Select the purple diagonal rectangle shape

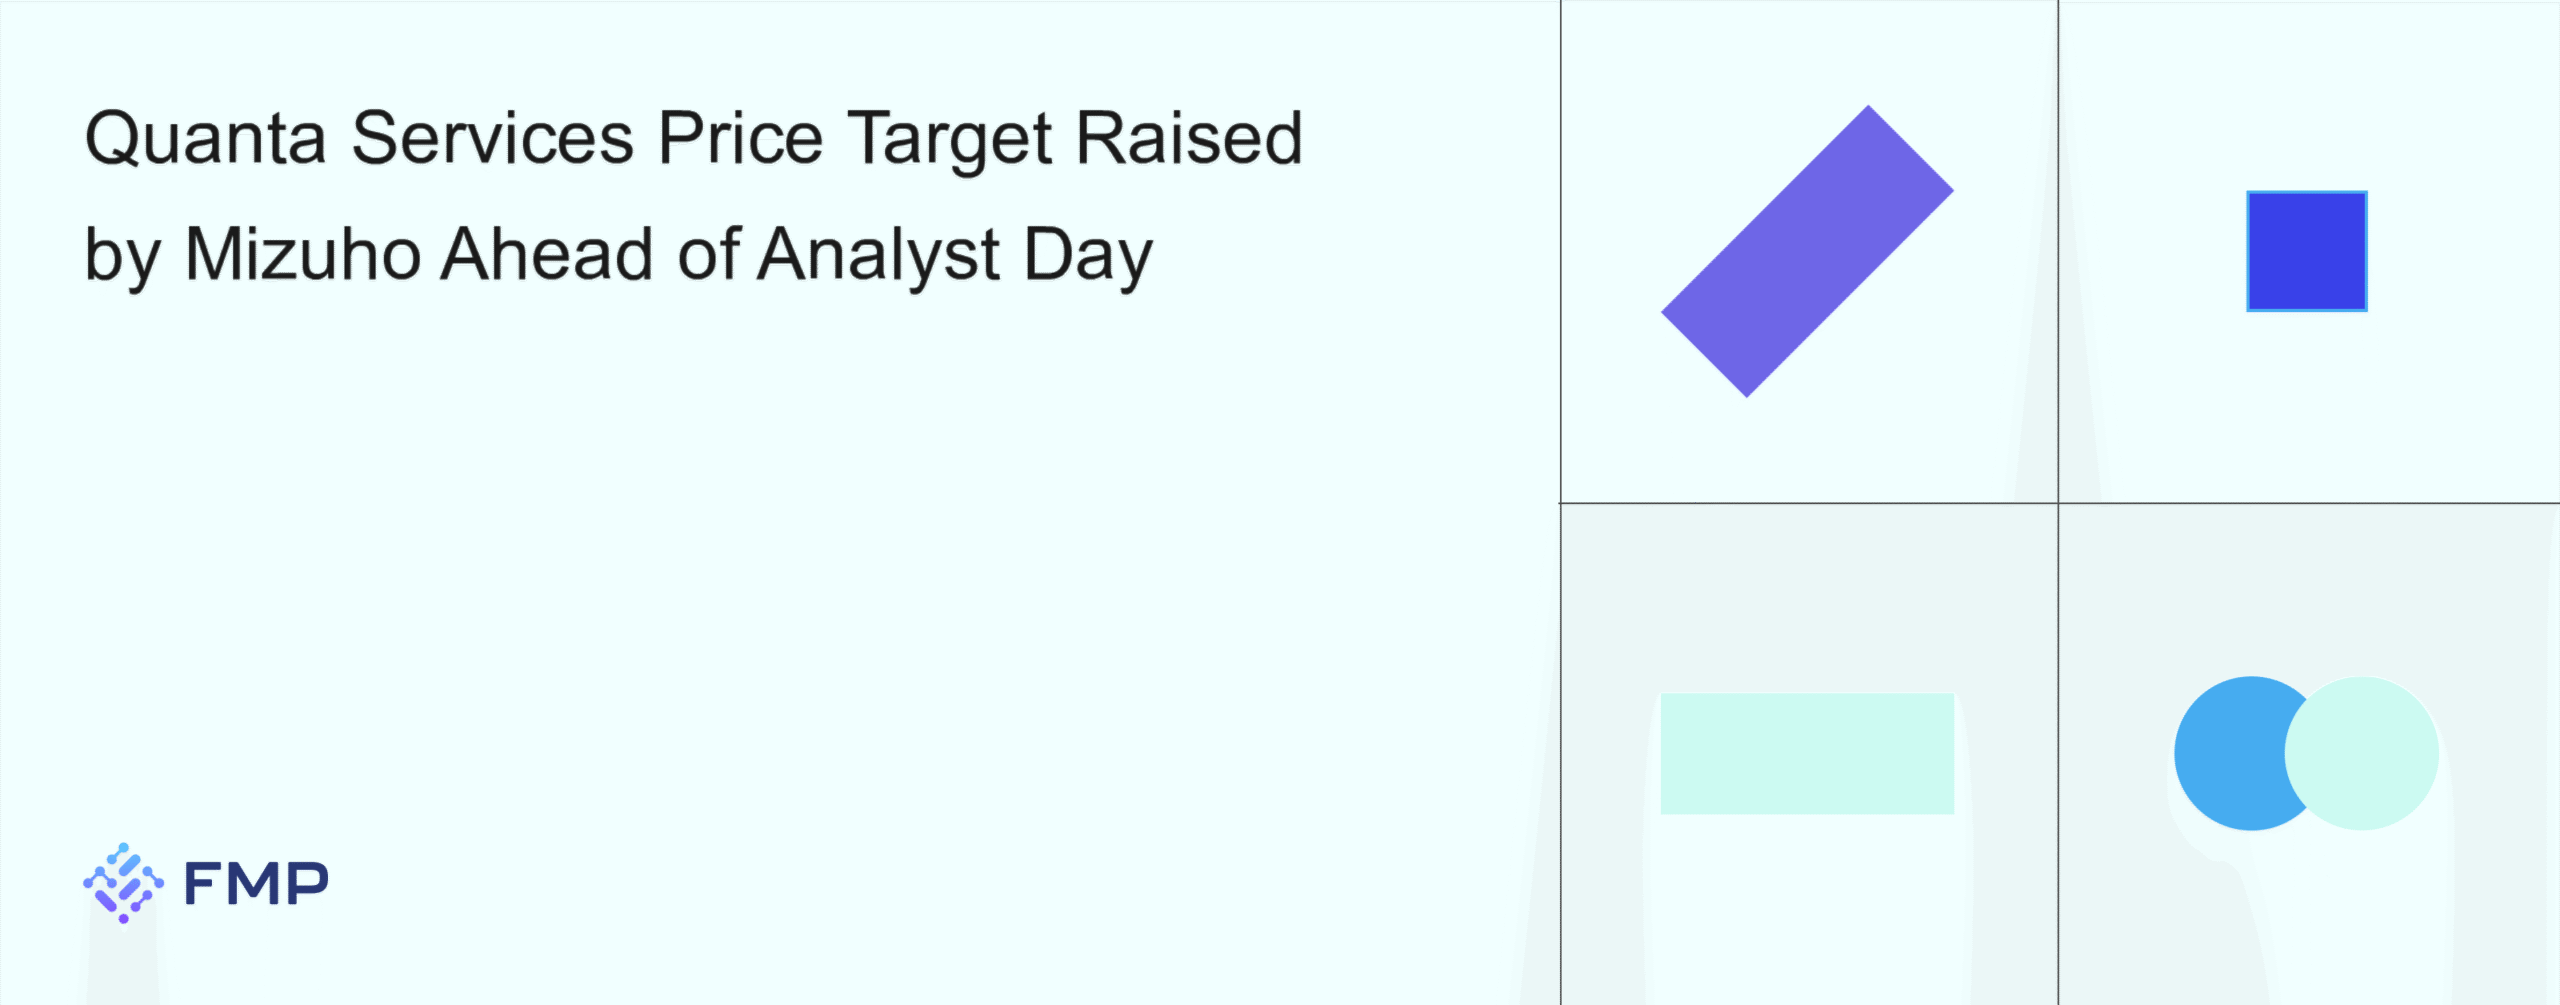[1807, 251]
